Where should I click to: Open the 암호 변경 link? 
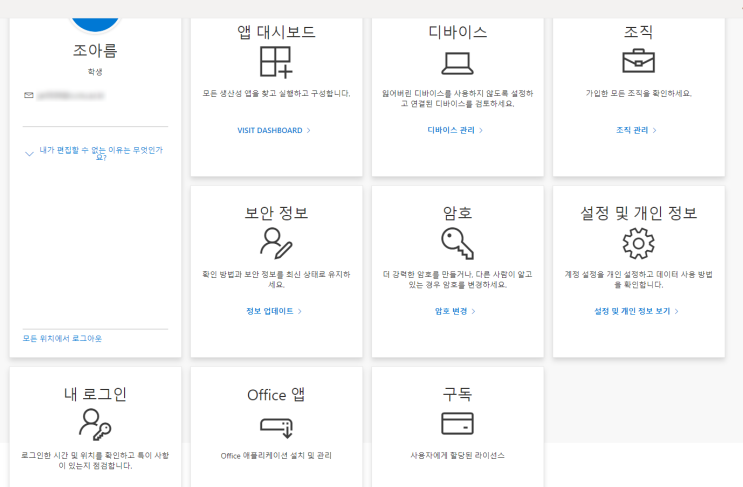(x=451, y=311)
